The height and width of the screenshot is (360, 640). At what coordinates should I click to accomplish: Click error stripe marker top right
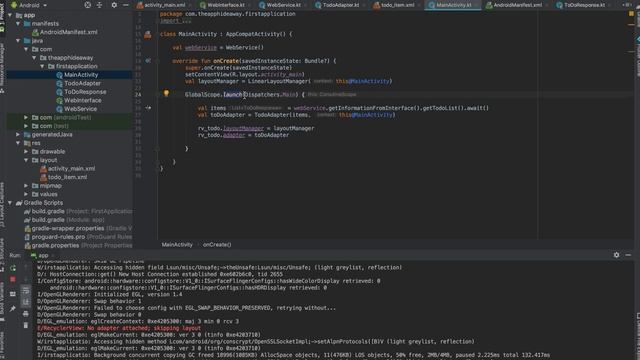[x=631, y=14]
